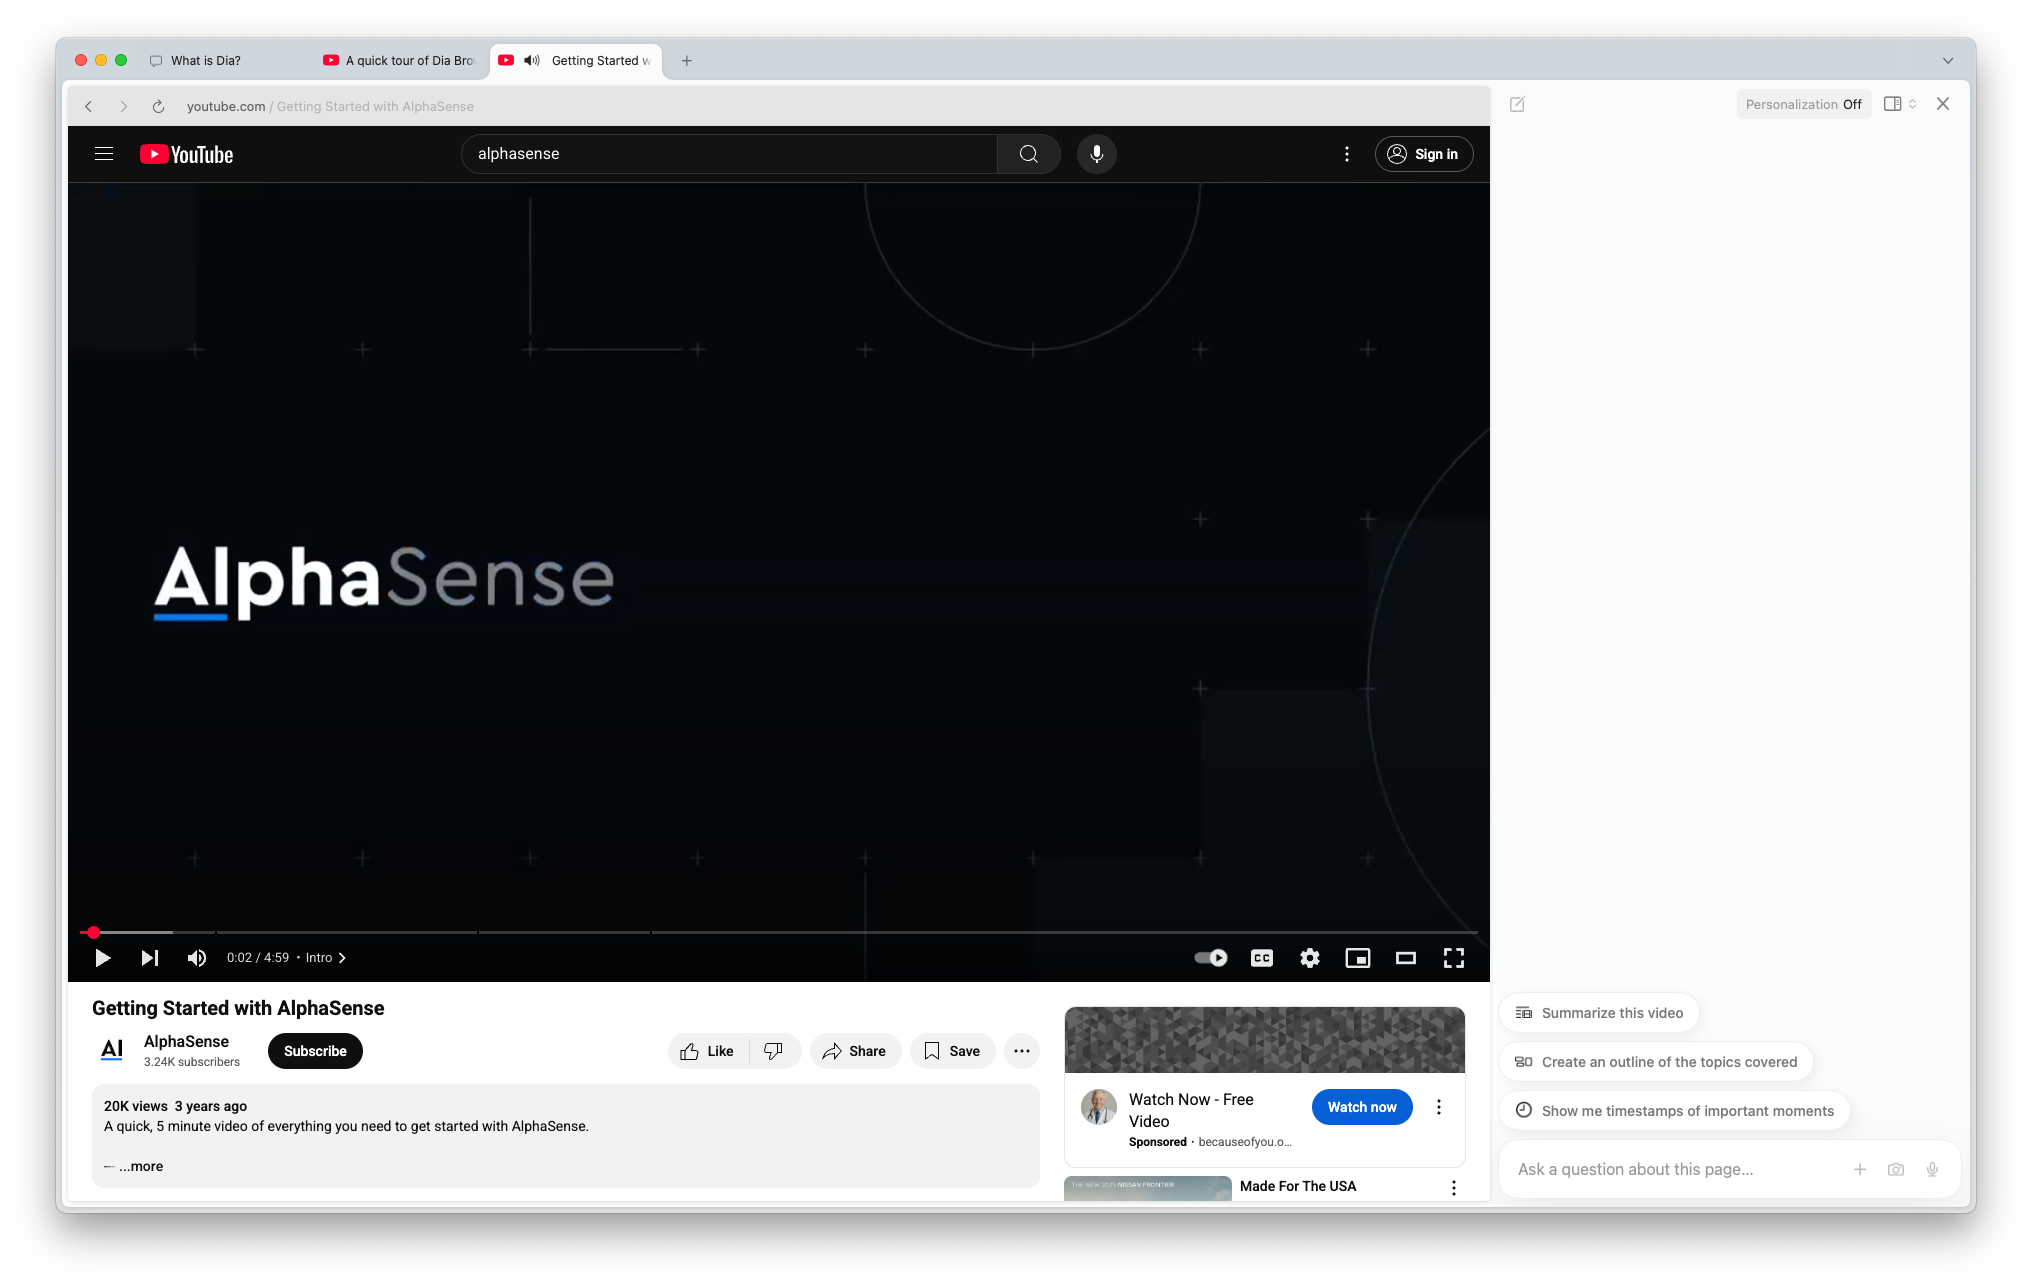Toggle closed captions on the video
Viewport: 2032px width, 1287px height.
click(x=1261, y=958)
